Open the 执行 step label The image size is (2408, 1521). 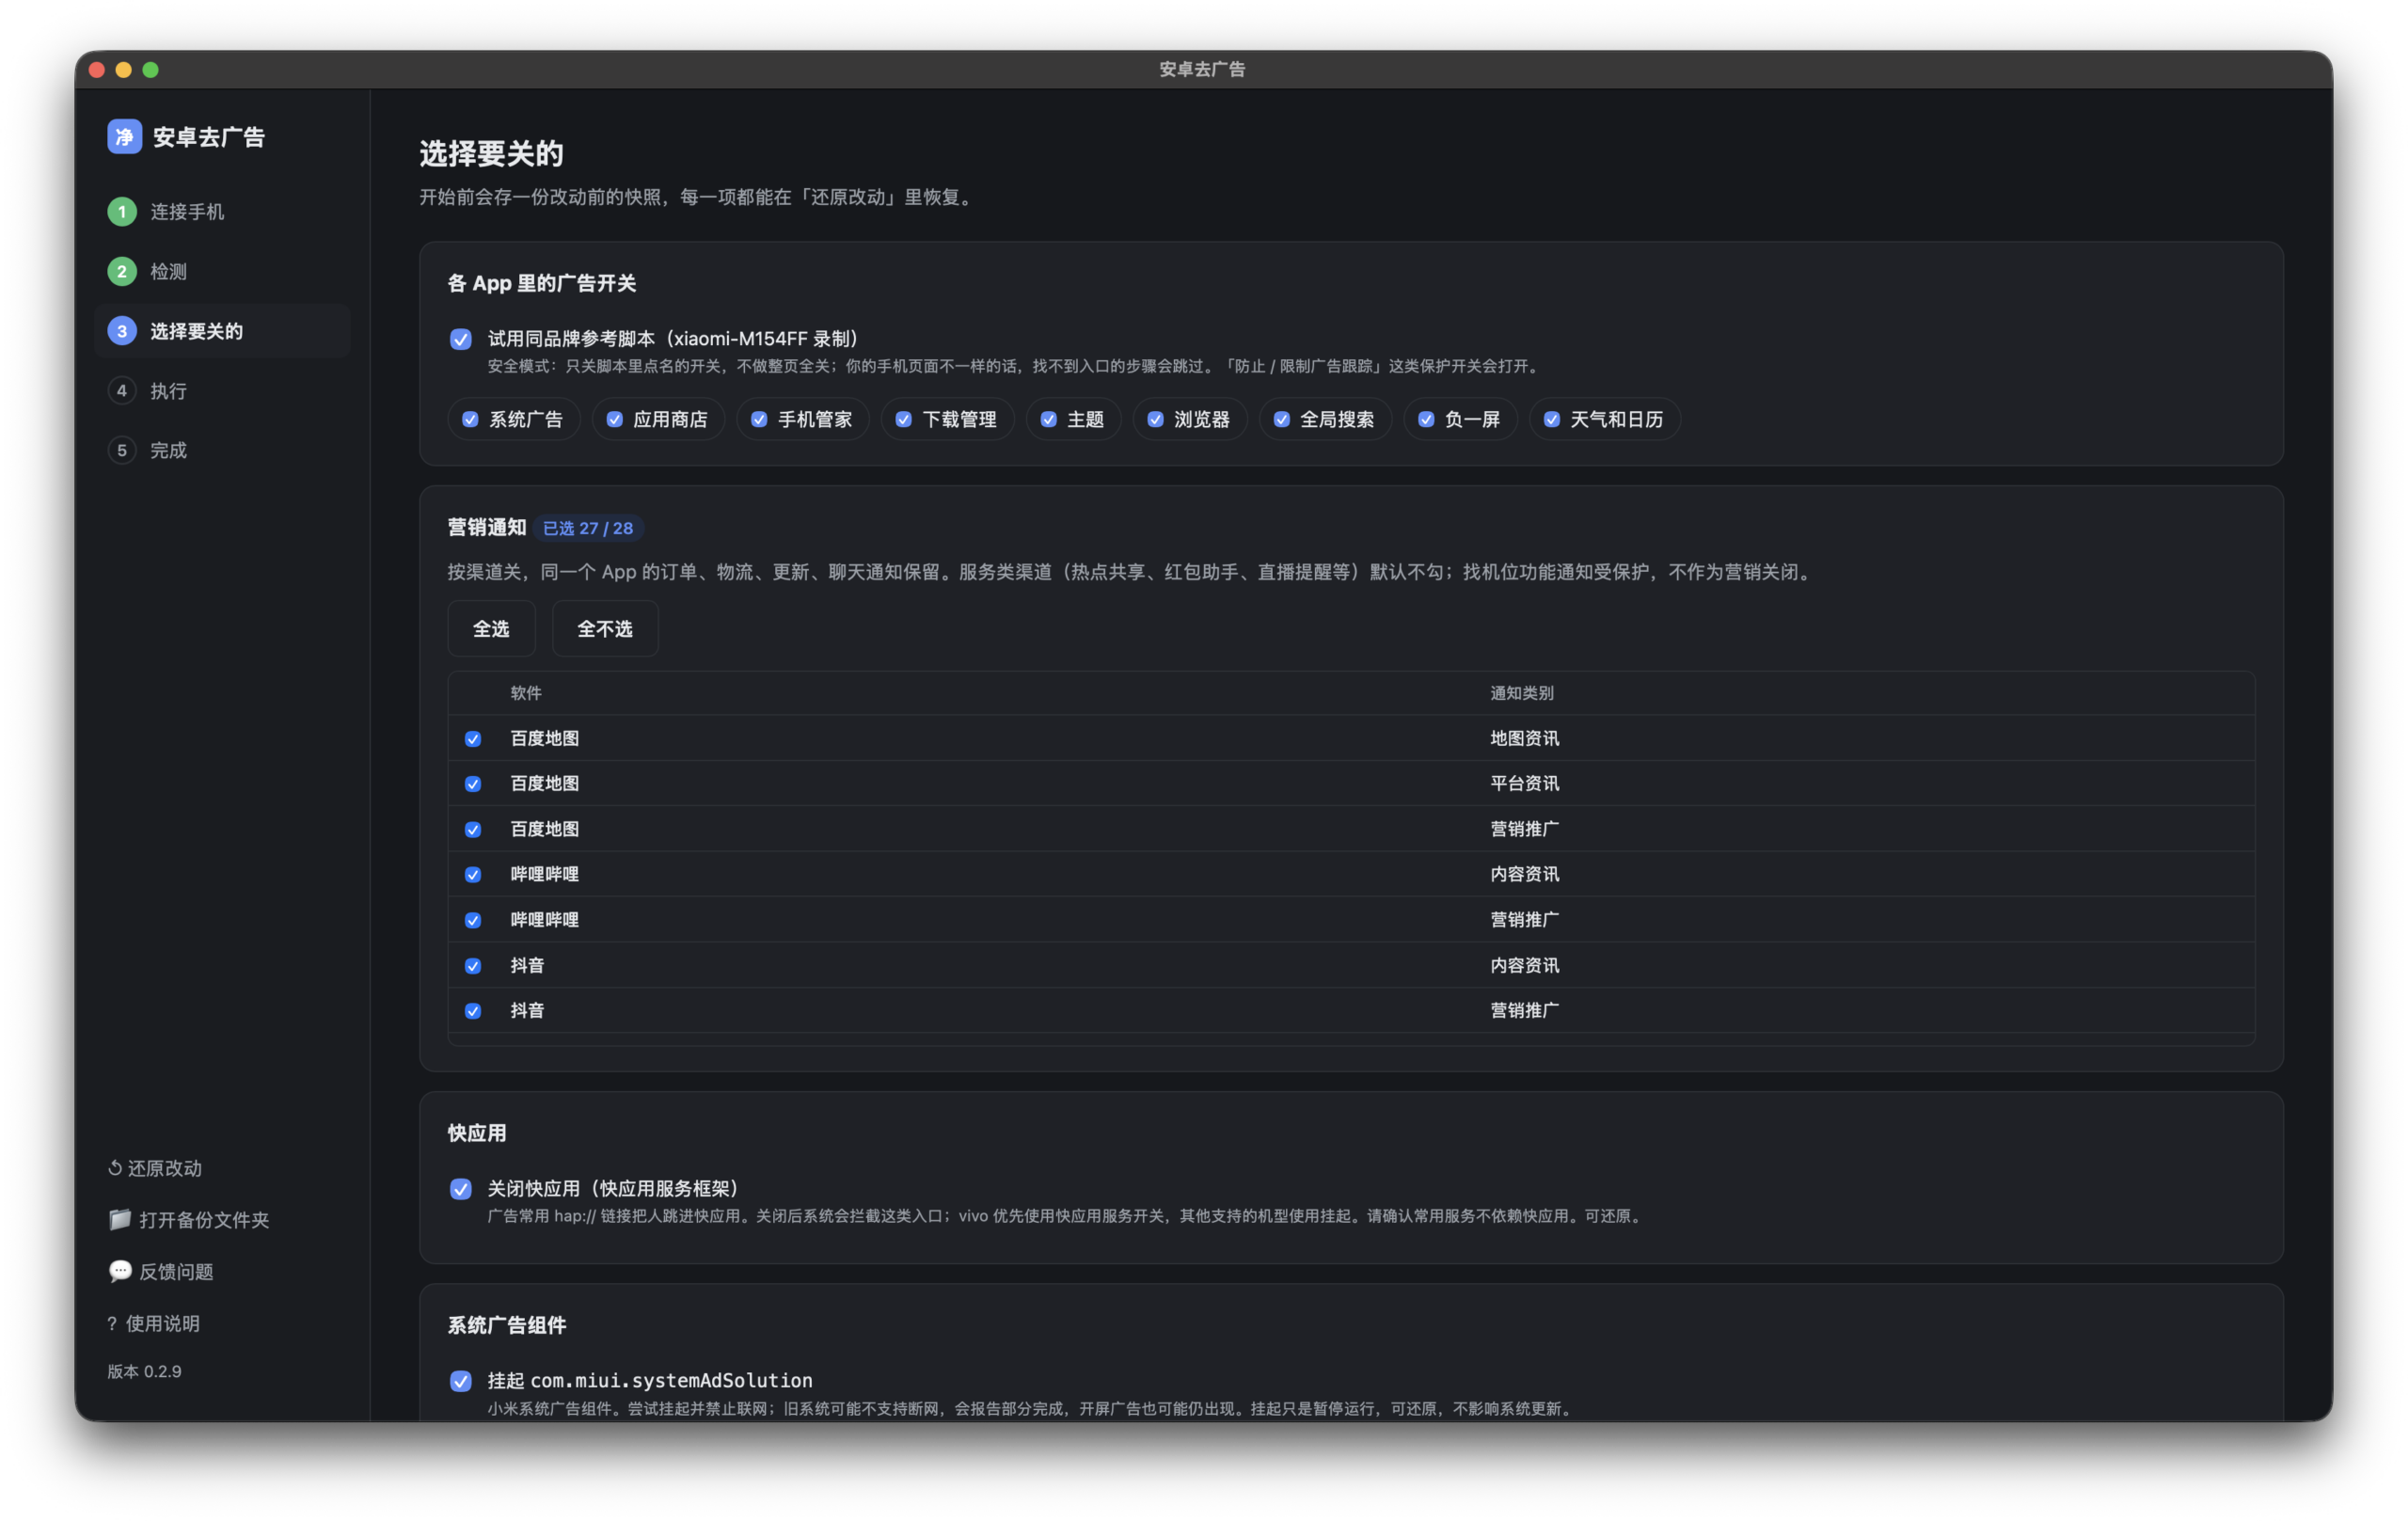coord(168,391)
